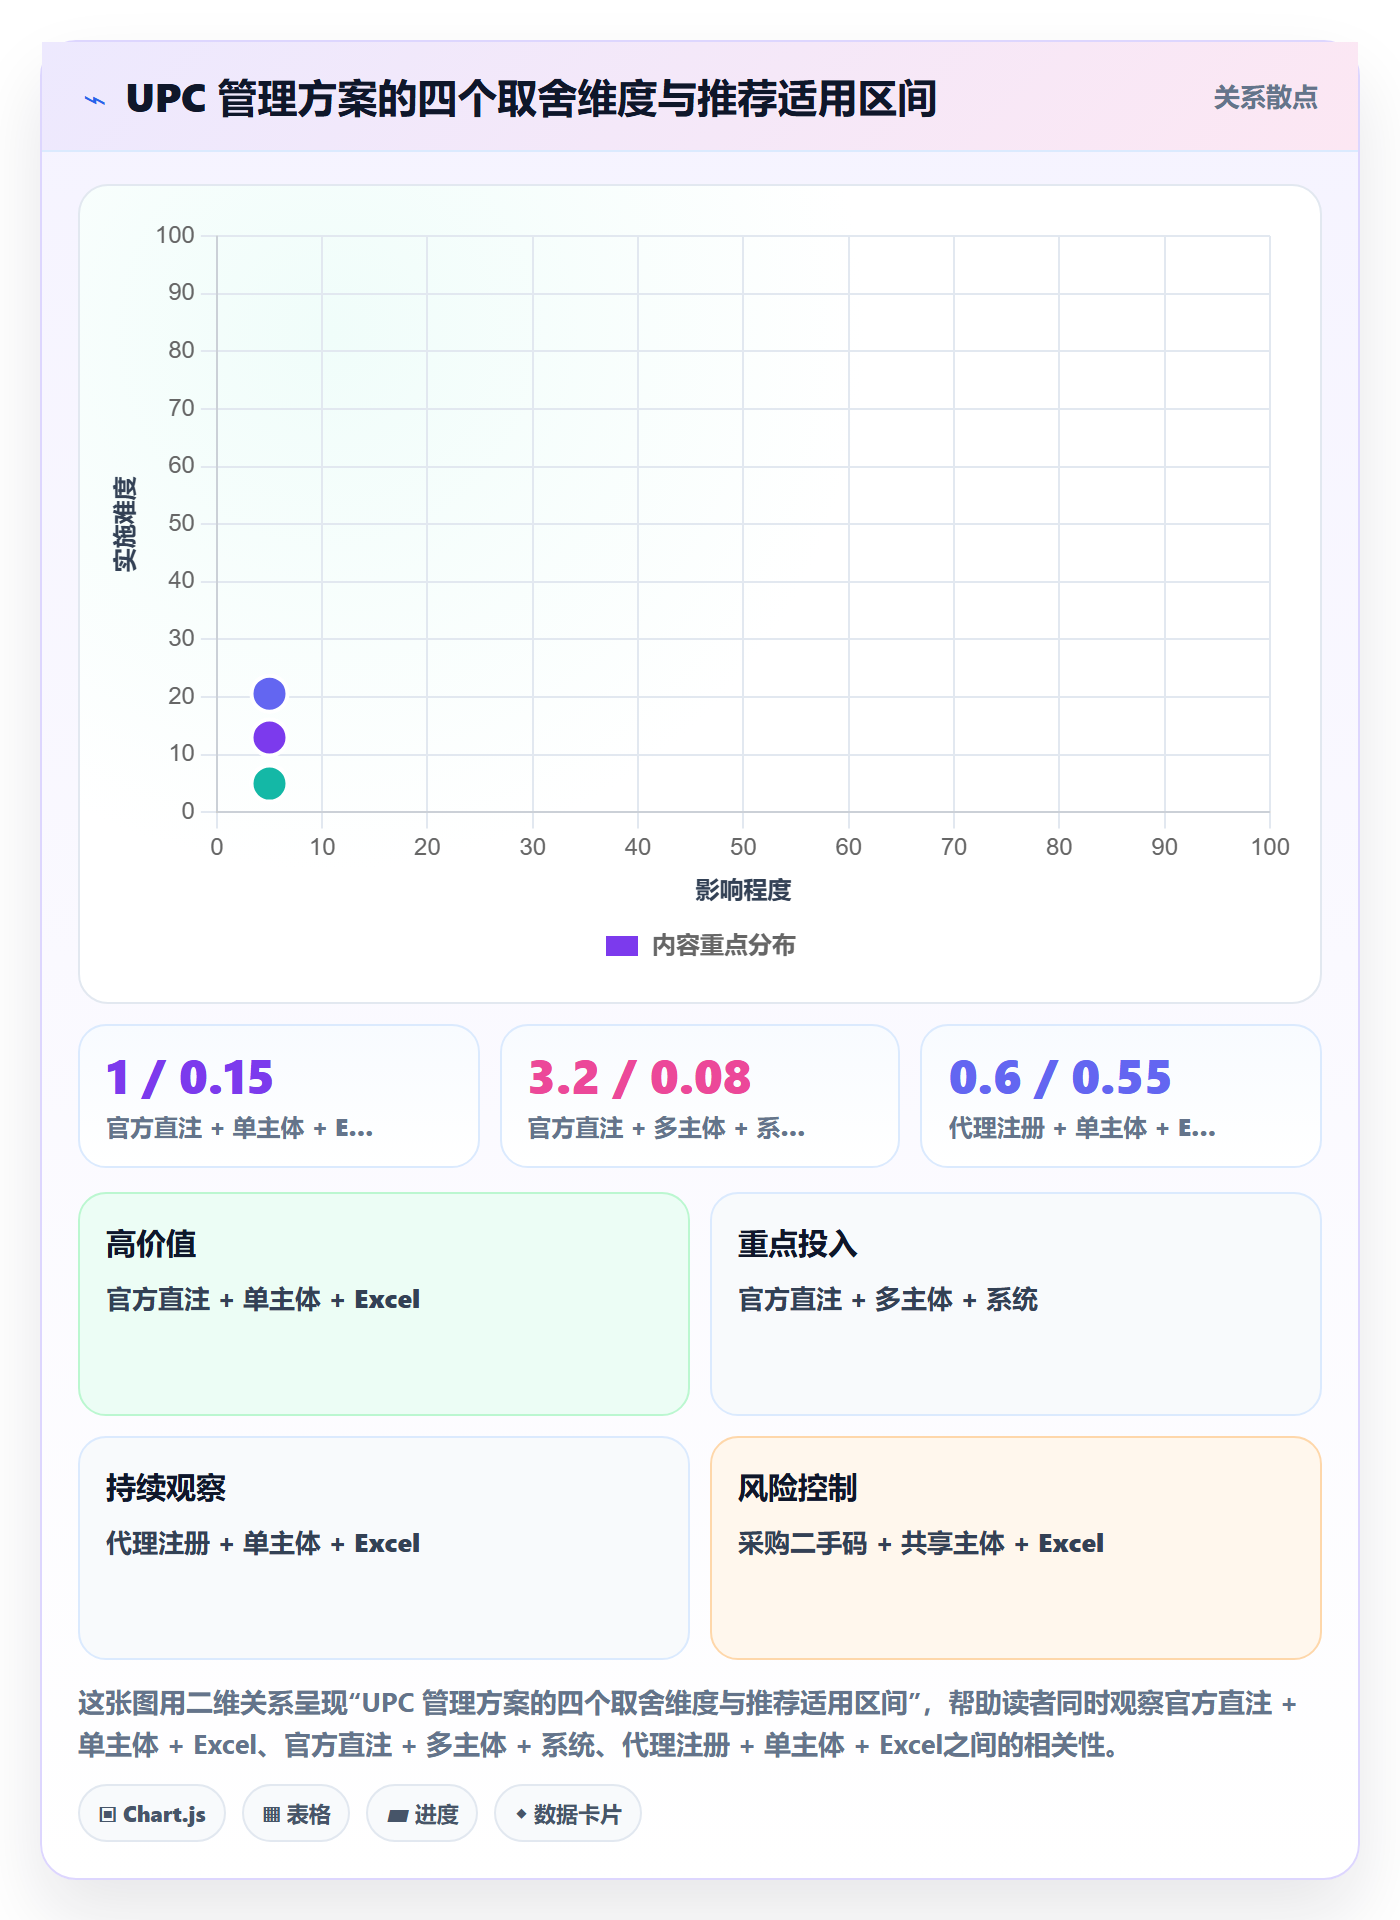This screenshot has width=1400, height=1920.
Task: Click the lightning bolt icon beside the title
Action: [95, 100]
